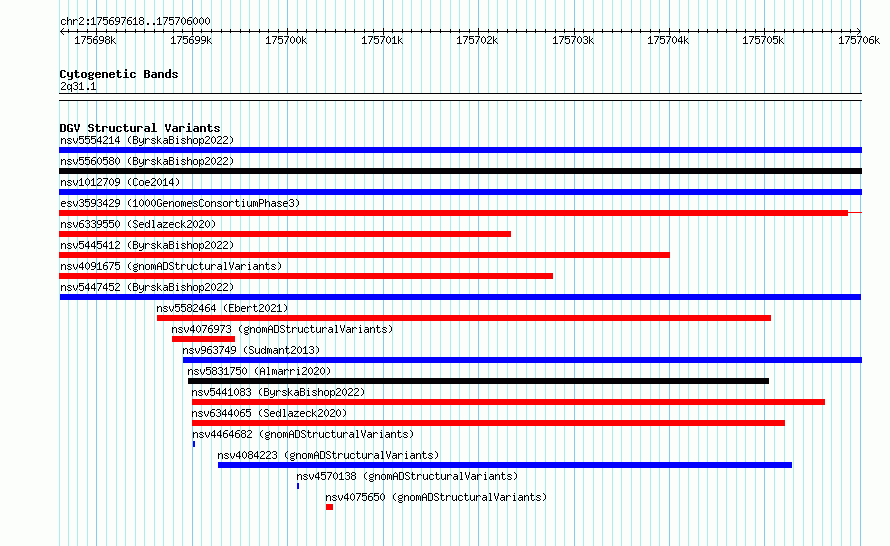Click the red bar of nsv5582464
The width and height of the screenshot is (890, 546).
(464, 318)
